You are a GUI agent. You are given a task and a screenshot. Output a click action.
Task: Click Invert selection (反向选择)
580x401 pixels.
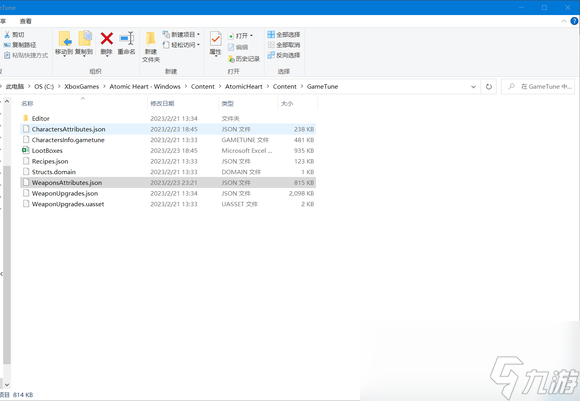click(x=284, y=55)
